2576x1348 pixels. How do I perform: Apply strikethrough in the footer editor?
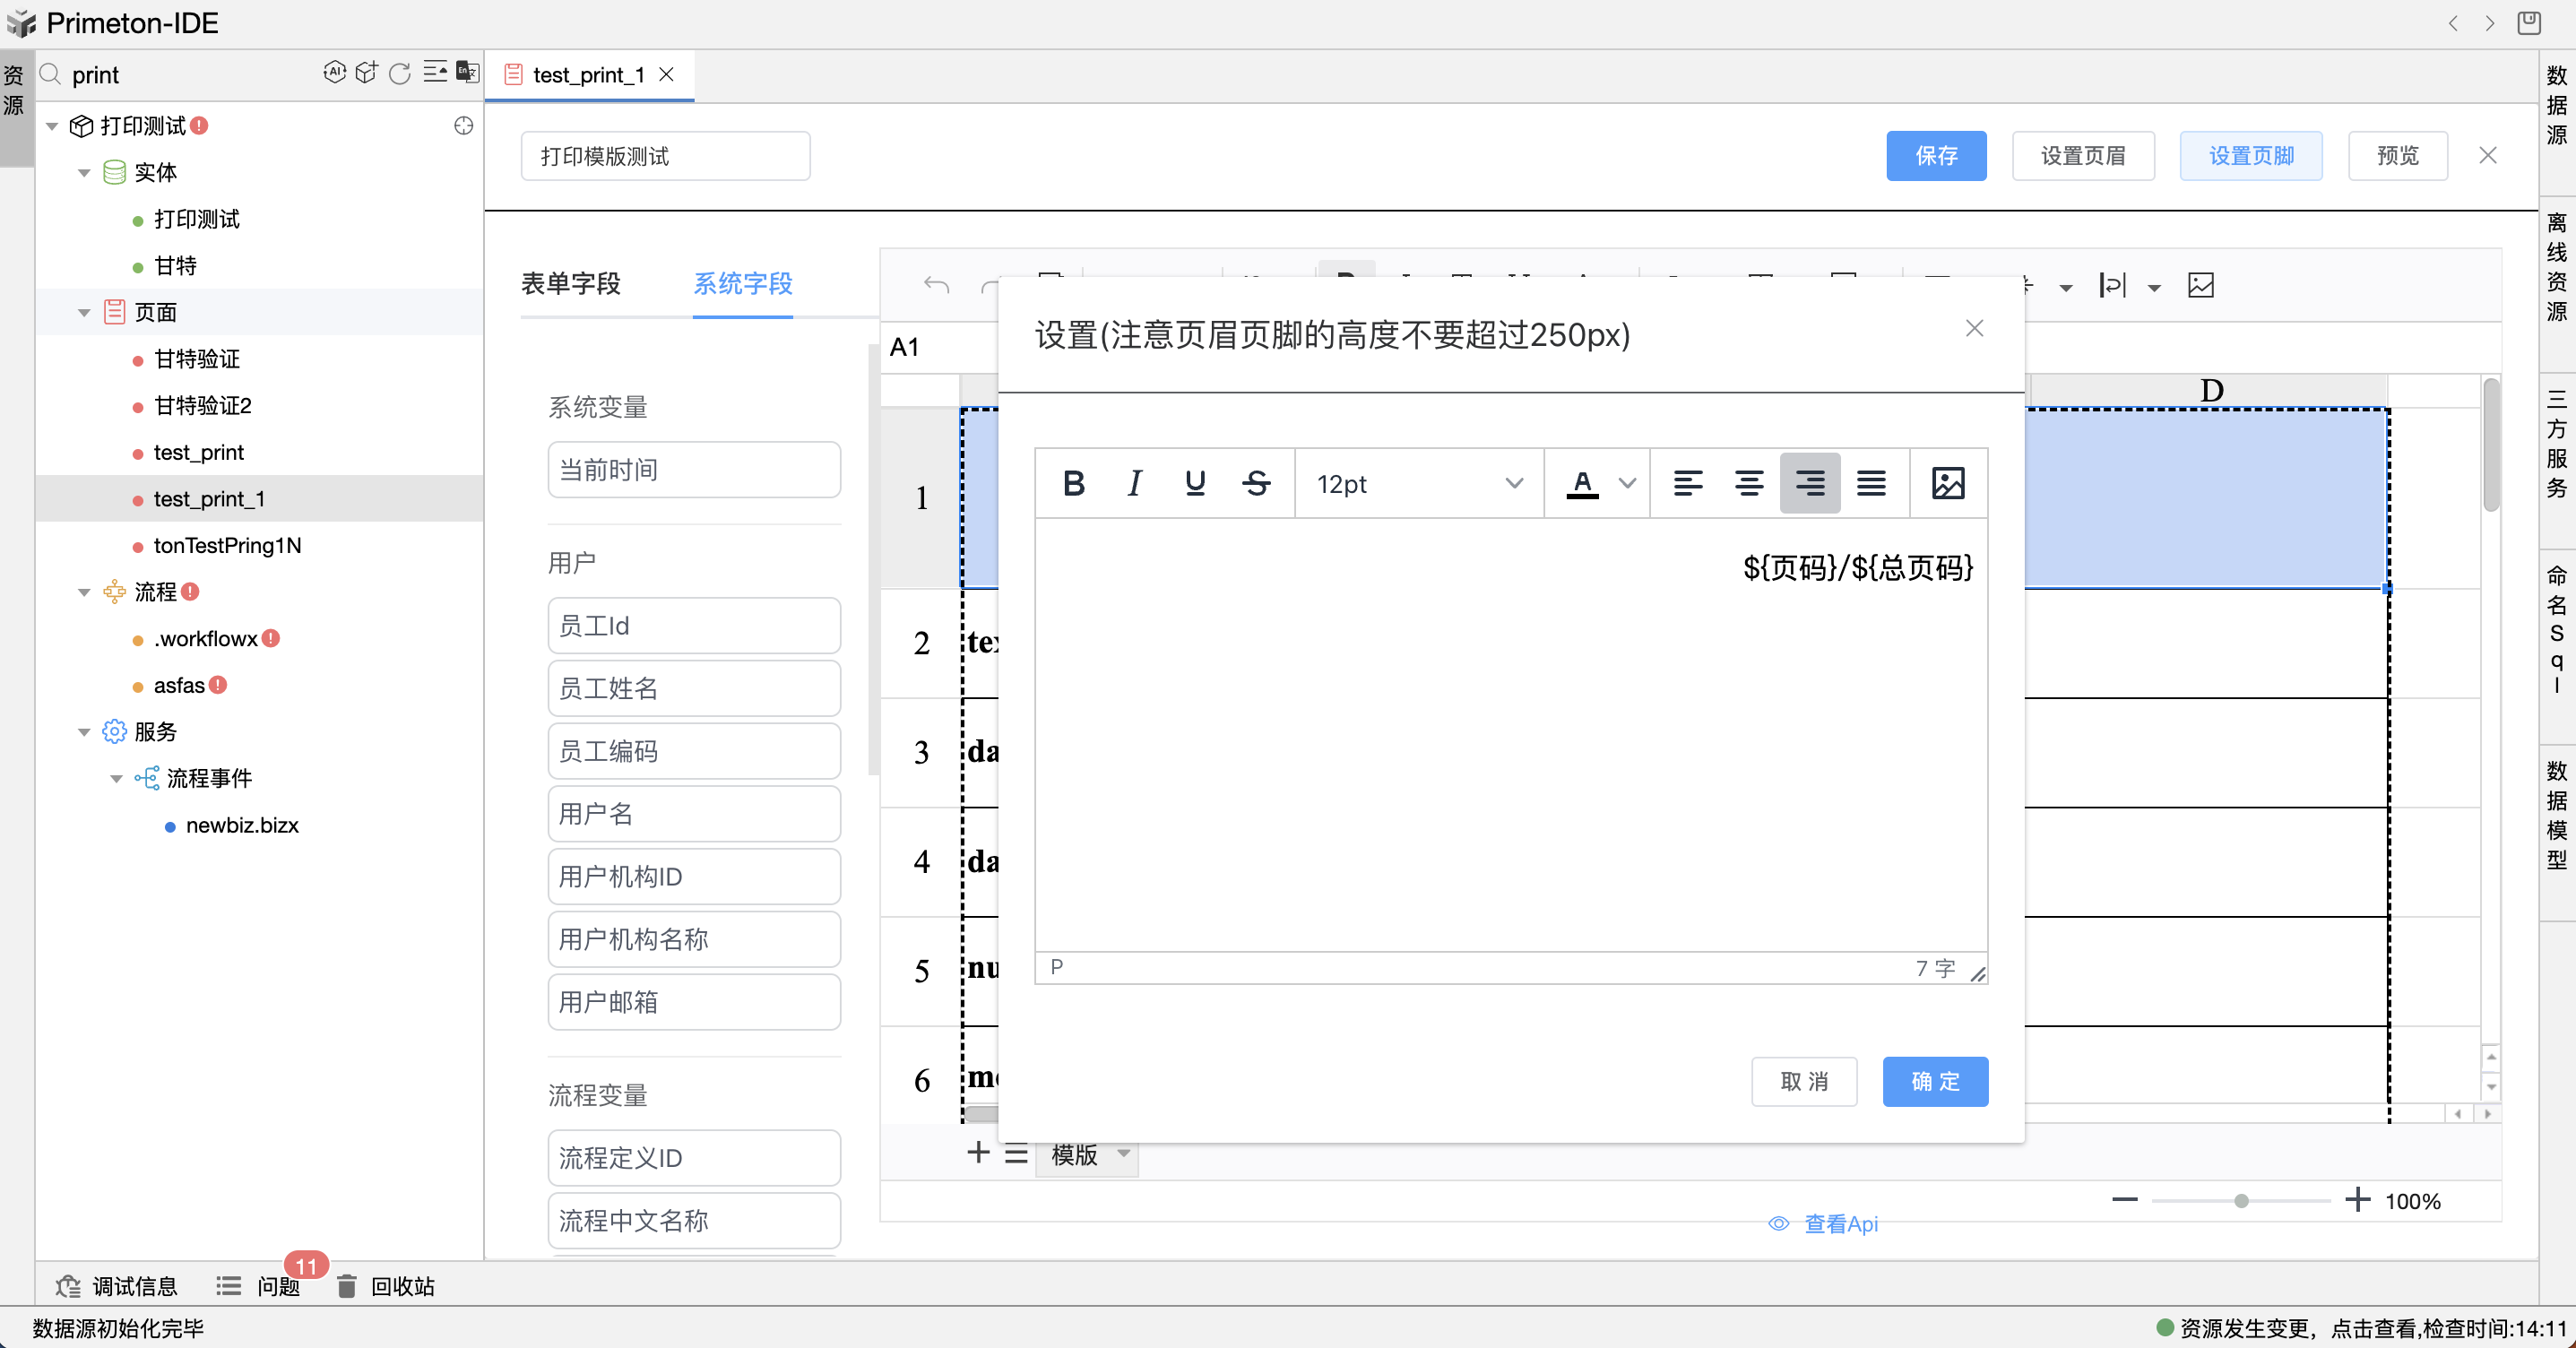tap(1256, 484)
